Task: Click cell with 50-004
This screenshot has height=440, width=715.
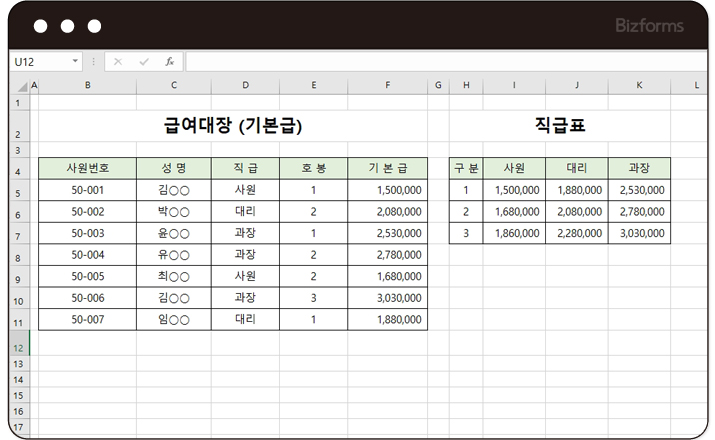Action: tap(88, 254)
